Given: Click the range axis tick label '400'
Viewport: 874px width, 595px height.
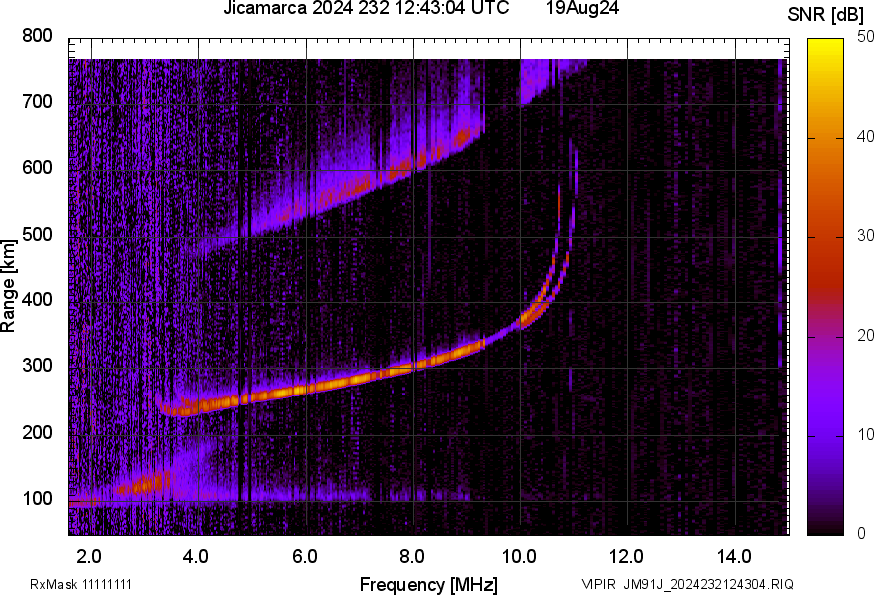Looking at the screenshot, I should 37,299.
